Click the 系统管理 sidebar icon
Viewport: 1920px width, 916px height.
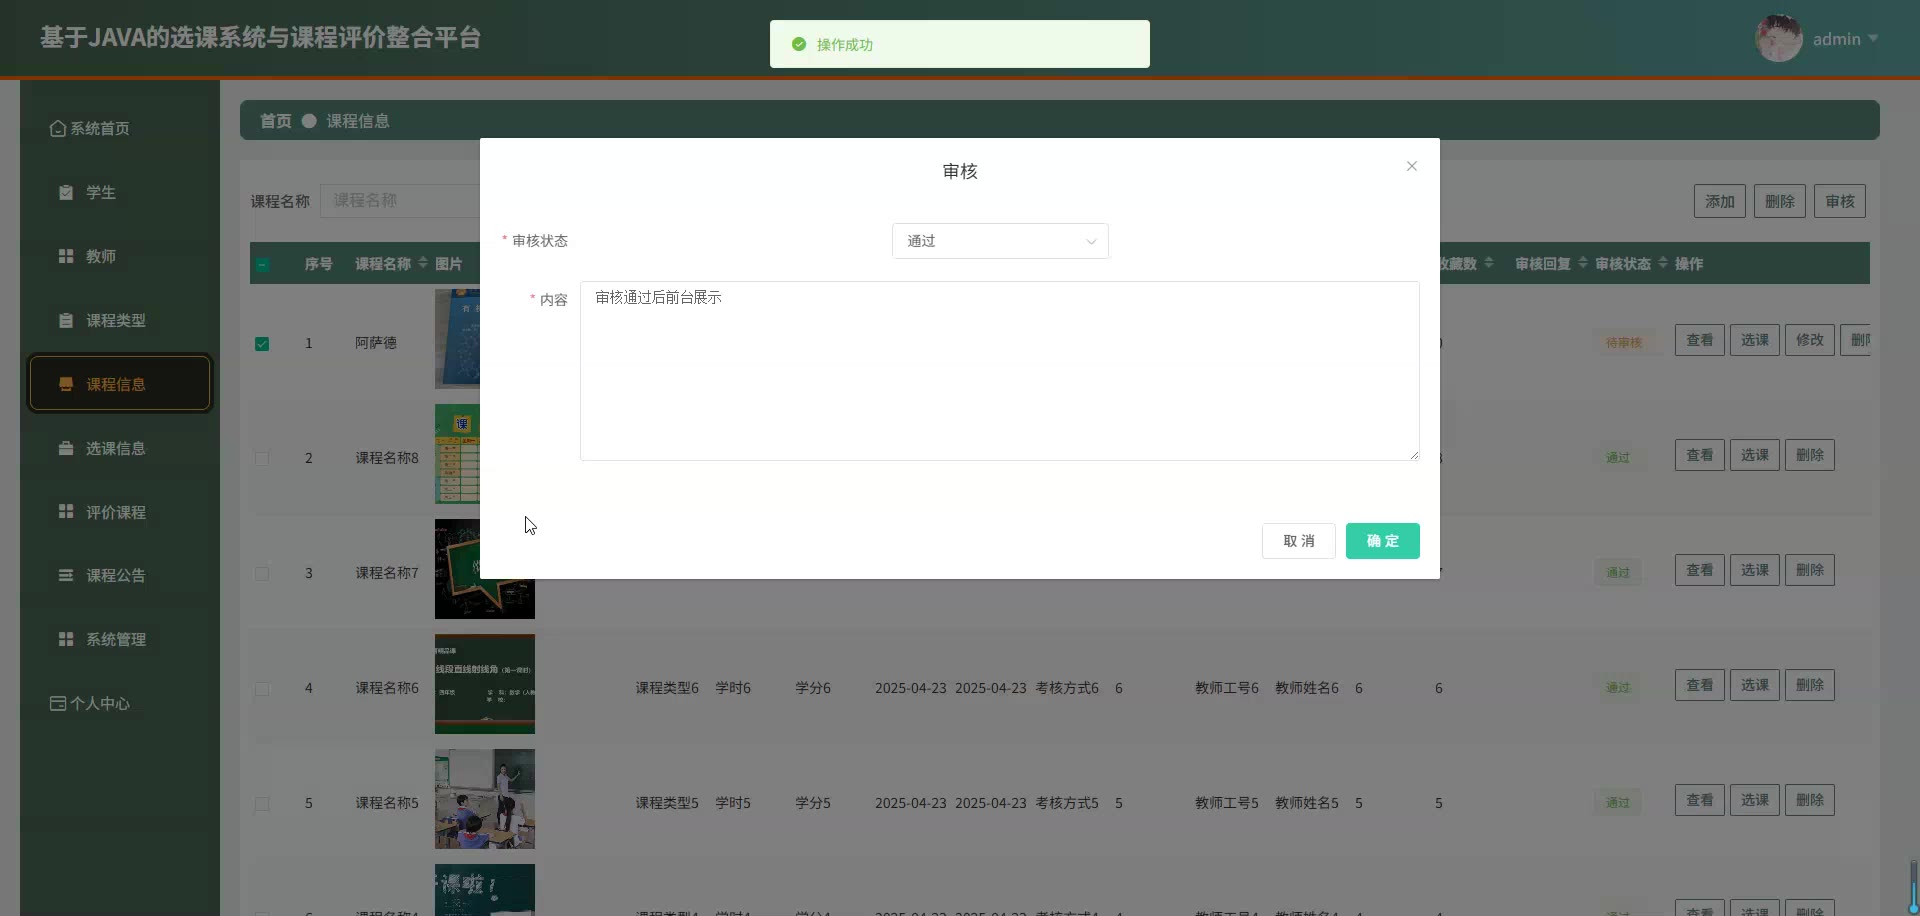coord(66,639)
